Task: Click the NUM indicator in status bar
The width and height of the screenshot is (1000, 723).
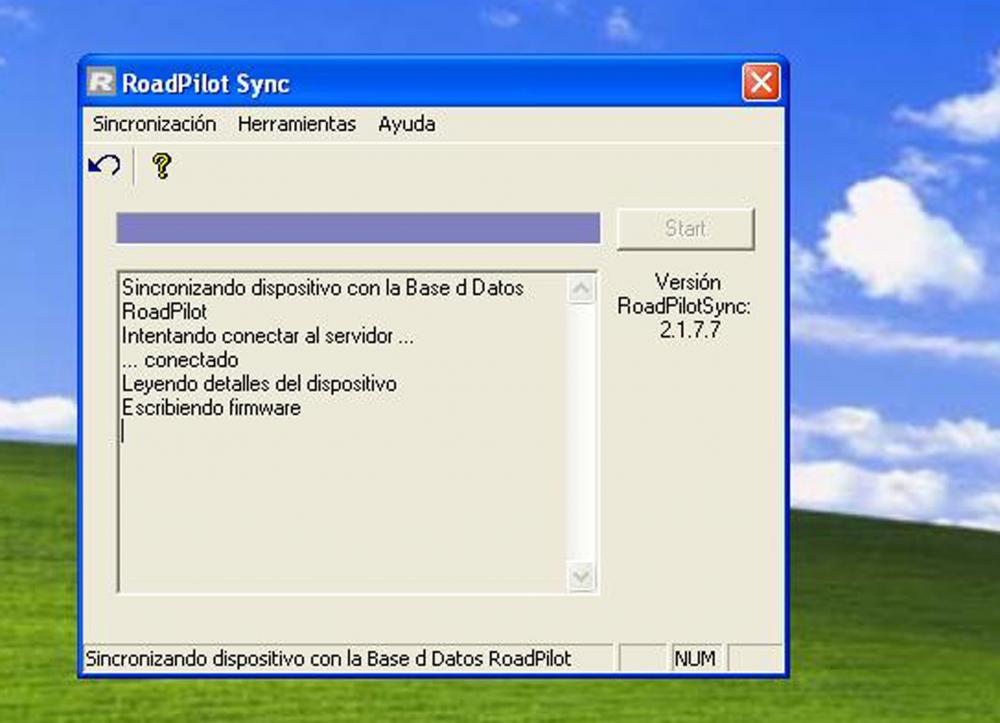Action: [x=695, y=659]
